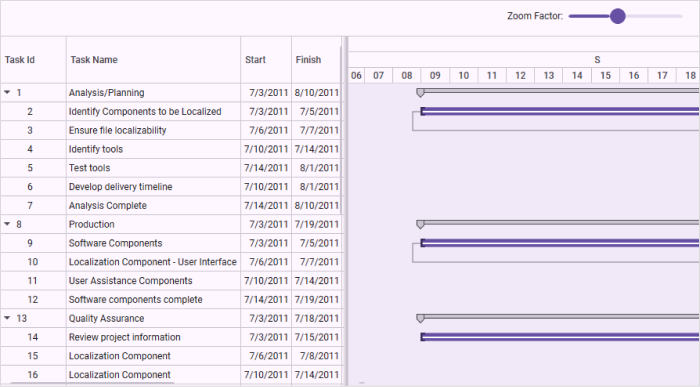Viewport: 700px width, 387px height.
Task: Select the Identify Components task bar in chart
Action: point(560,111)
